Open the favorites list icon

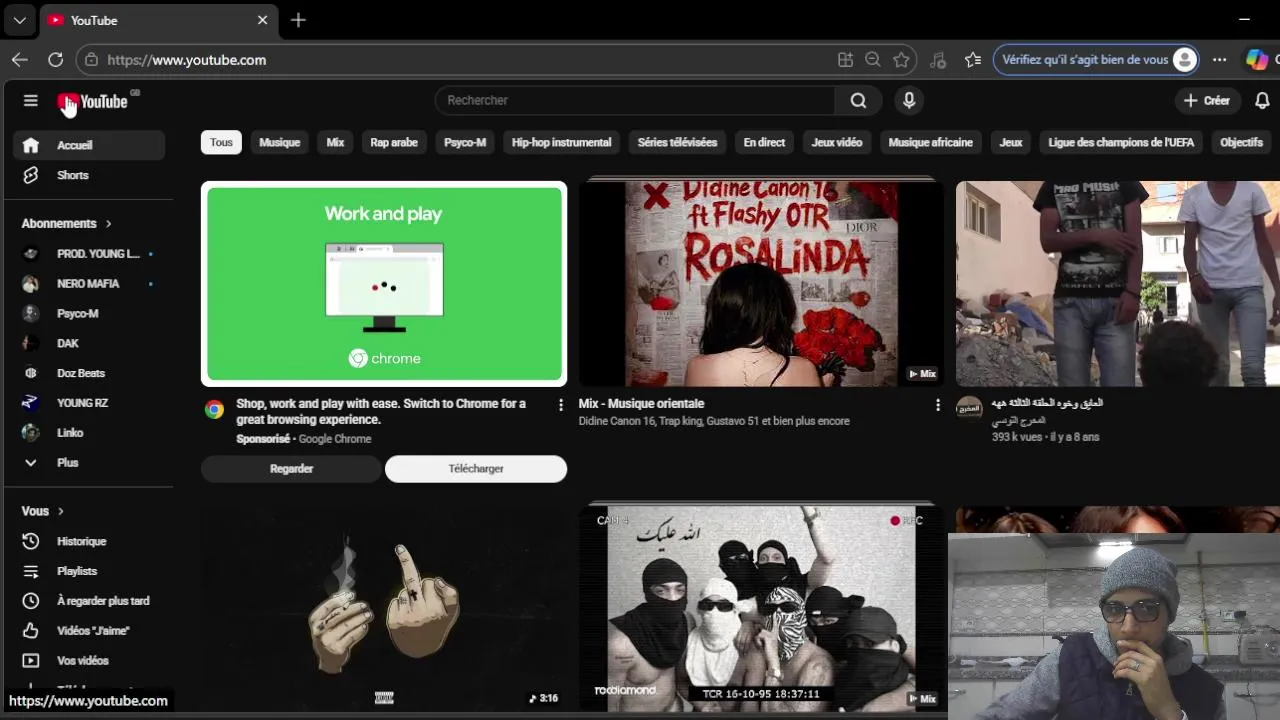tap(973, 60)
